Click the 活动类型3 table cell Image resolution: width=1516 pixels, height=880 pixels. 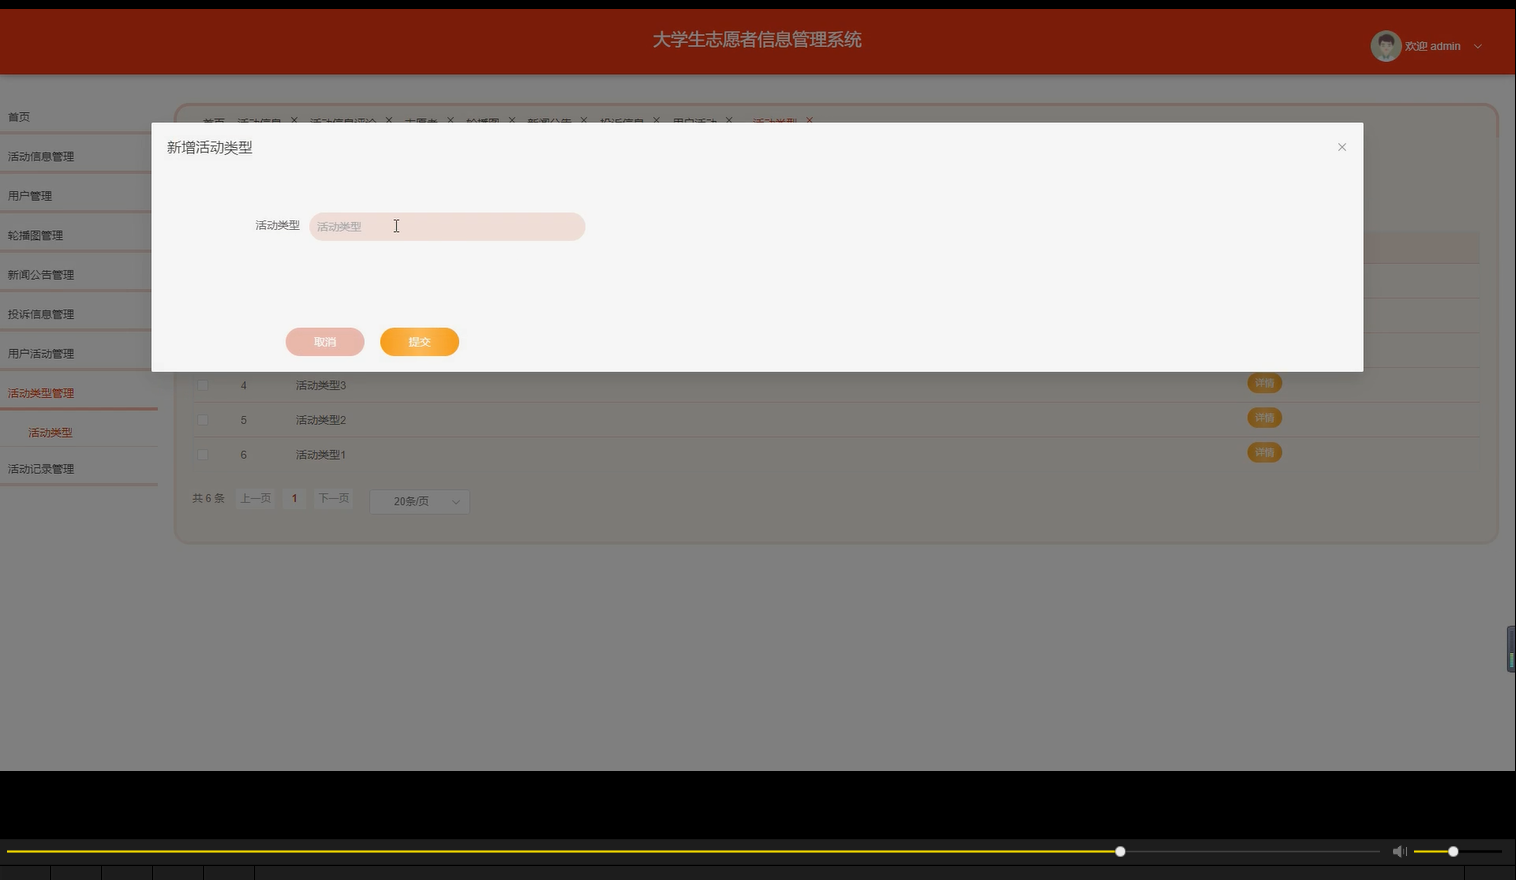pos(321,385)
